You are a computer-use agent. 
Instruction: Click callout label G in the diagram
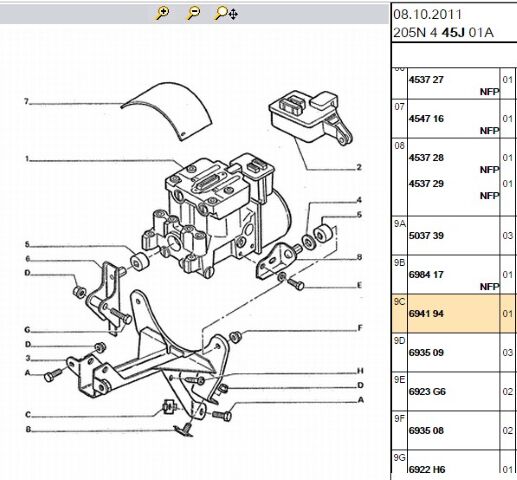click(x=27, y=330)
